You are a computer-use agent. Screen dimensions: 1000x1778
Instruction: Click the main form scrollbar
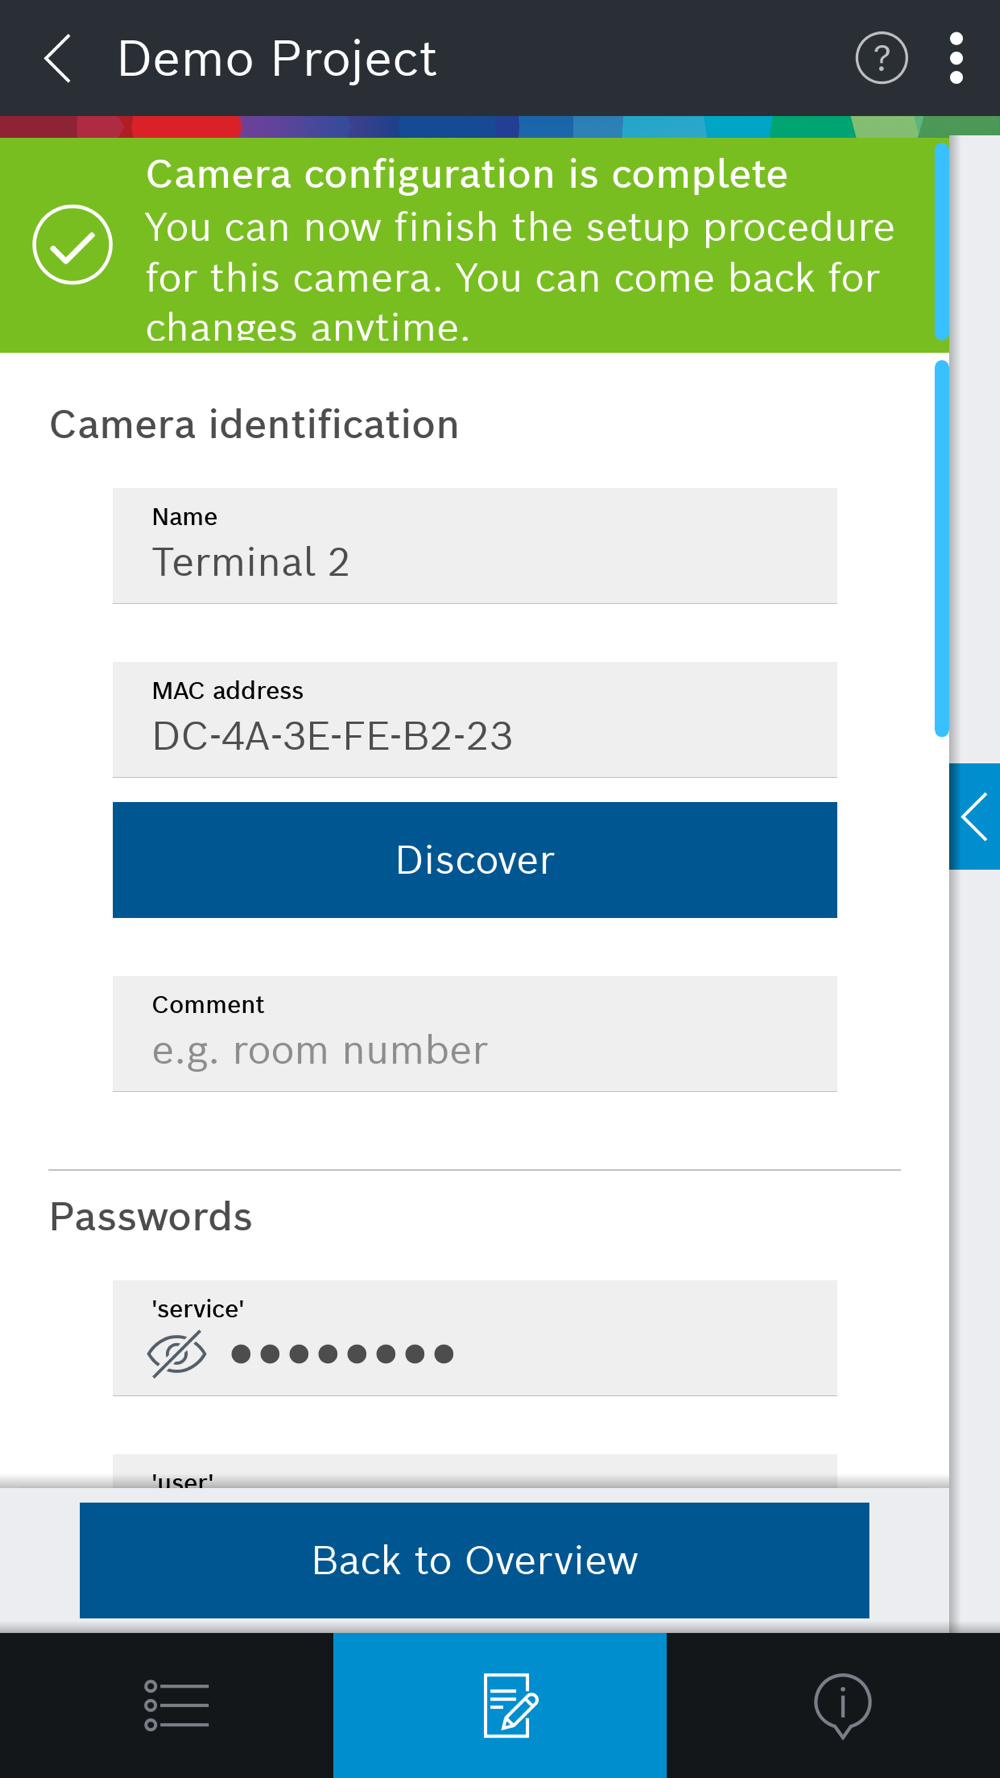941,548
